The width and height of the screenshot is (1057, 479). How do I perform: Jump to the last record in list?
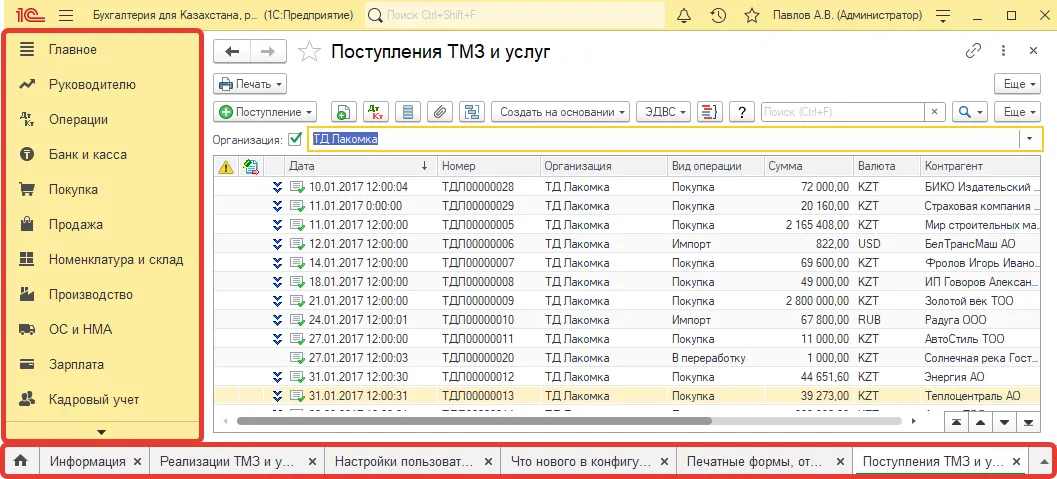pyautogui.click(x=1029, y=422)
